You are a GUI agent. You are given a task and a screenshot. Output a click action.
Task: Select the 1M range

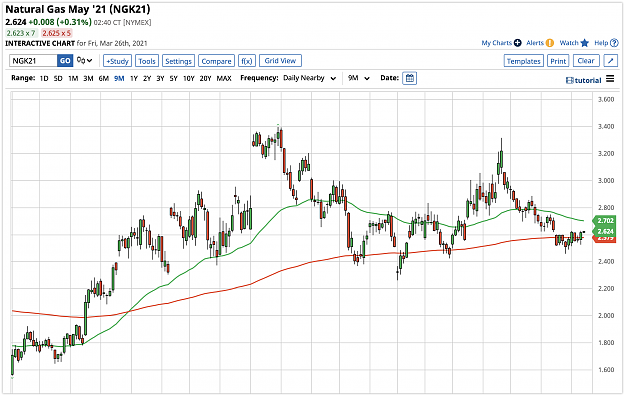point(73,78)
